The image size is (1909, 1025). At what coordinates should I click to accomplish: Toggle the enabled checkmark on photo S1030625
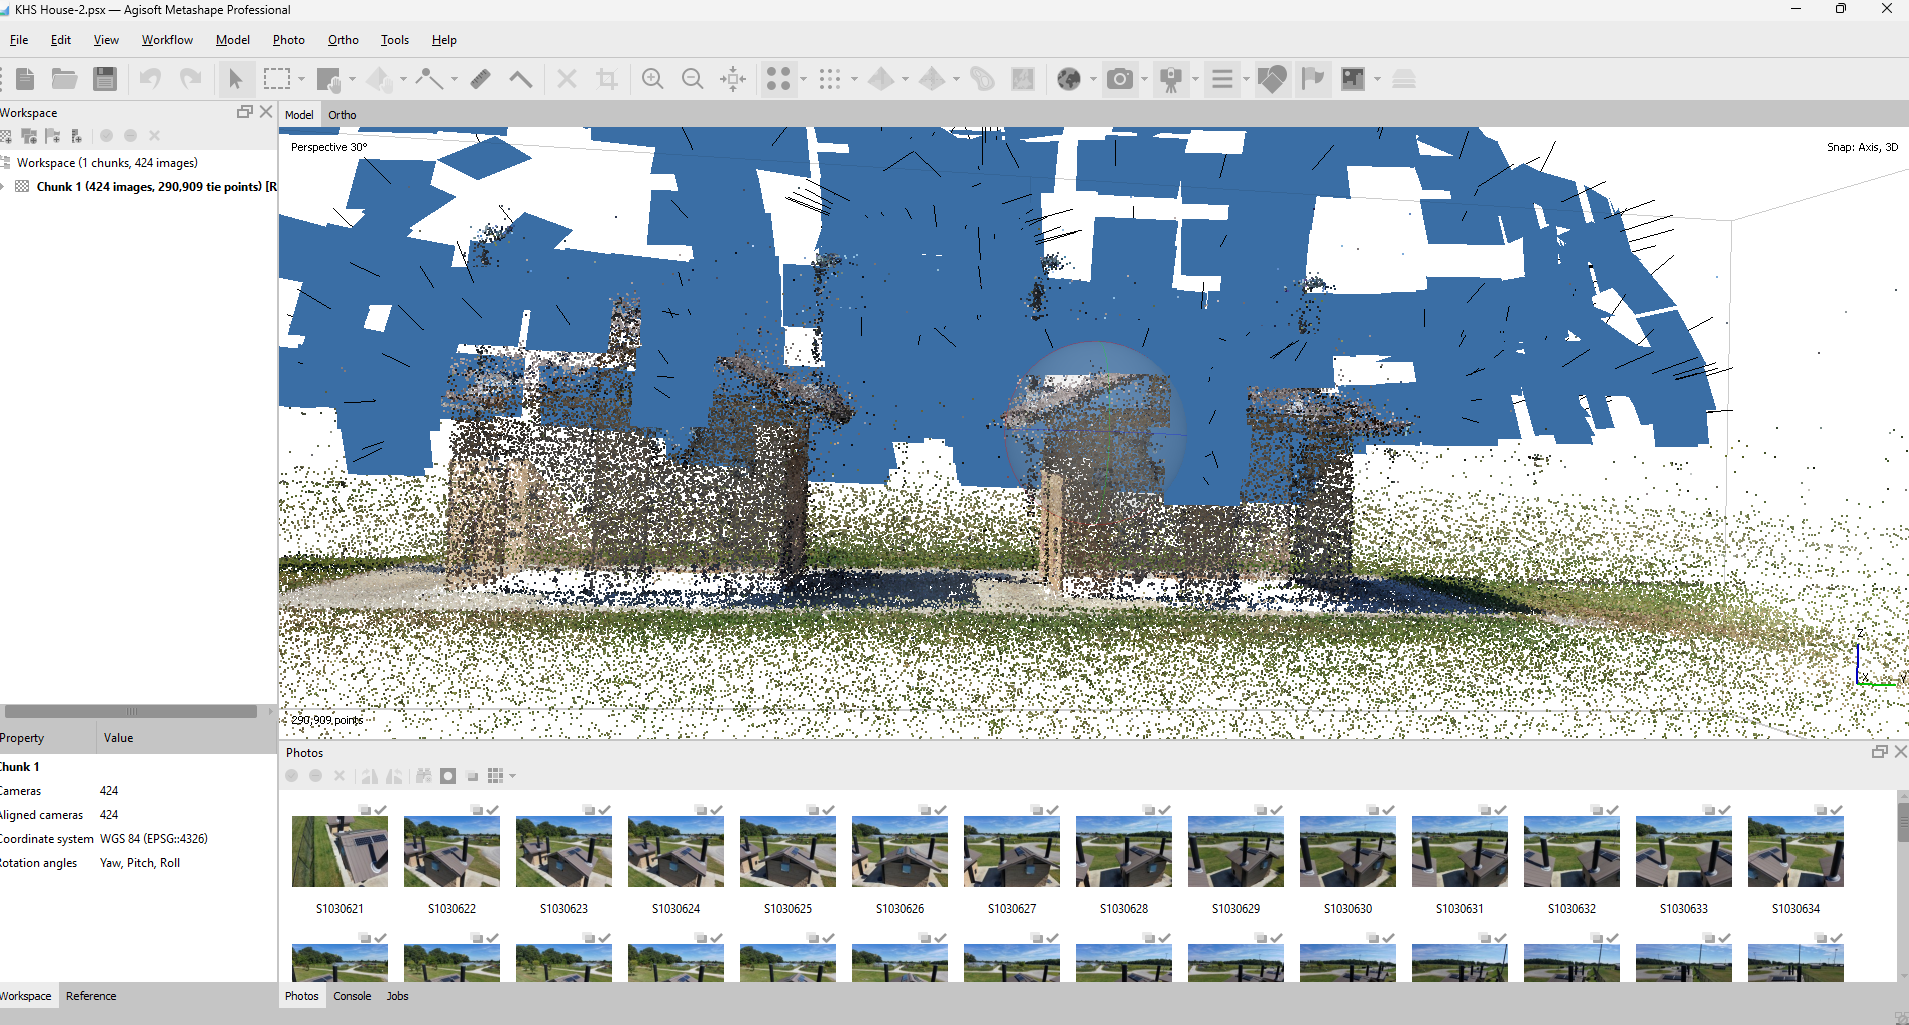(x=829, y=810)
